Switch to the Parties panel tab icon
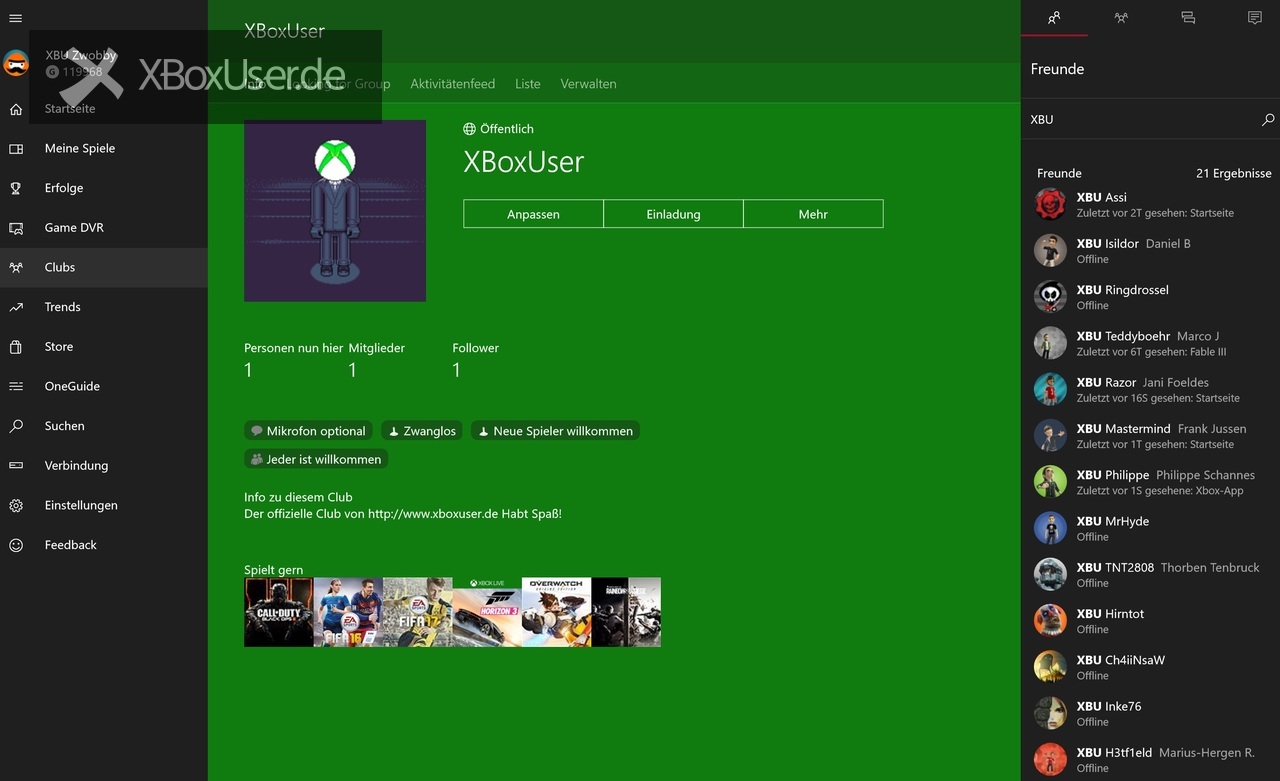This screenshot has width=1280, height=781. (1121, 17)
